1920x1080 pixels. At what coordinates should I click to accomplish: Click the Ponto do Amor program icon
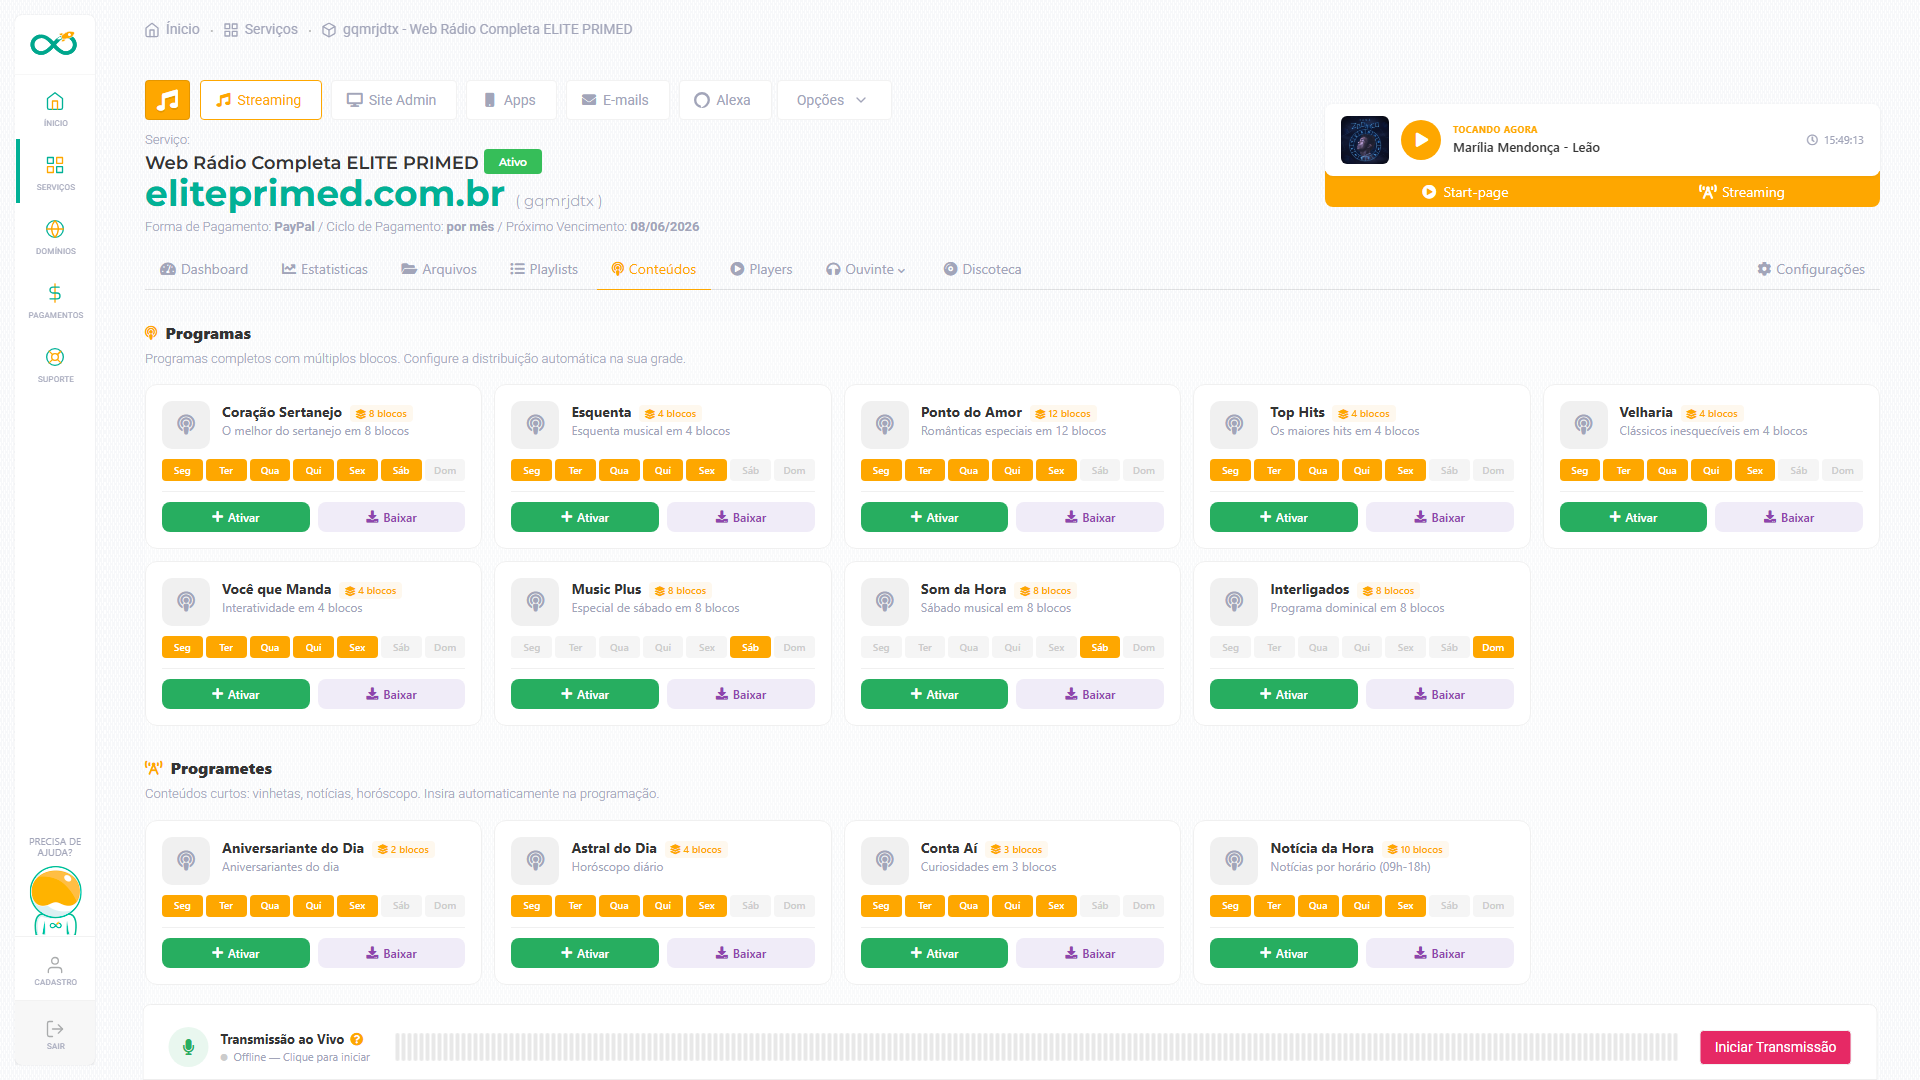pyautogui.click(x=885, y=425)
